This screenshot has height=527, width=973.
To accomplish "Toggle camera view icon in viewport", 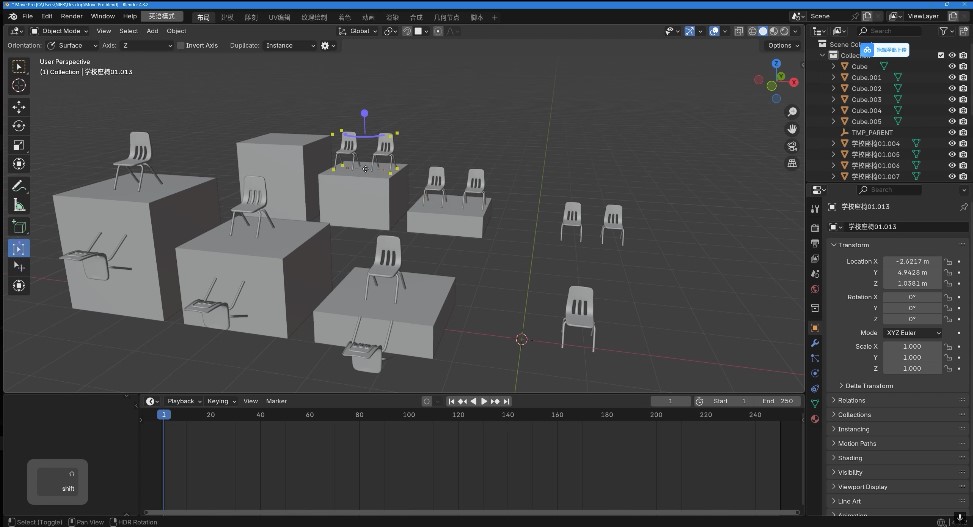I will coord(792,146).
